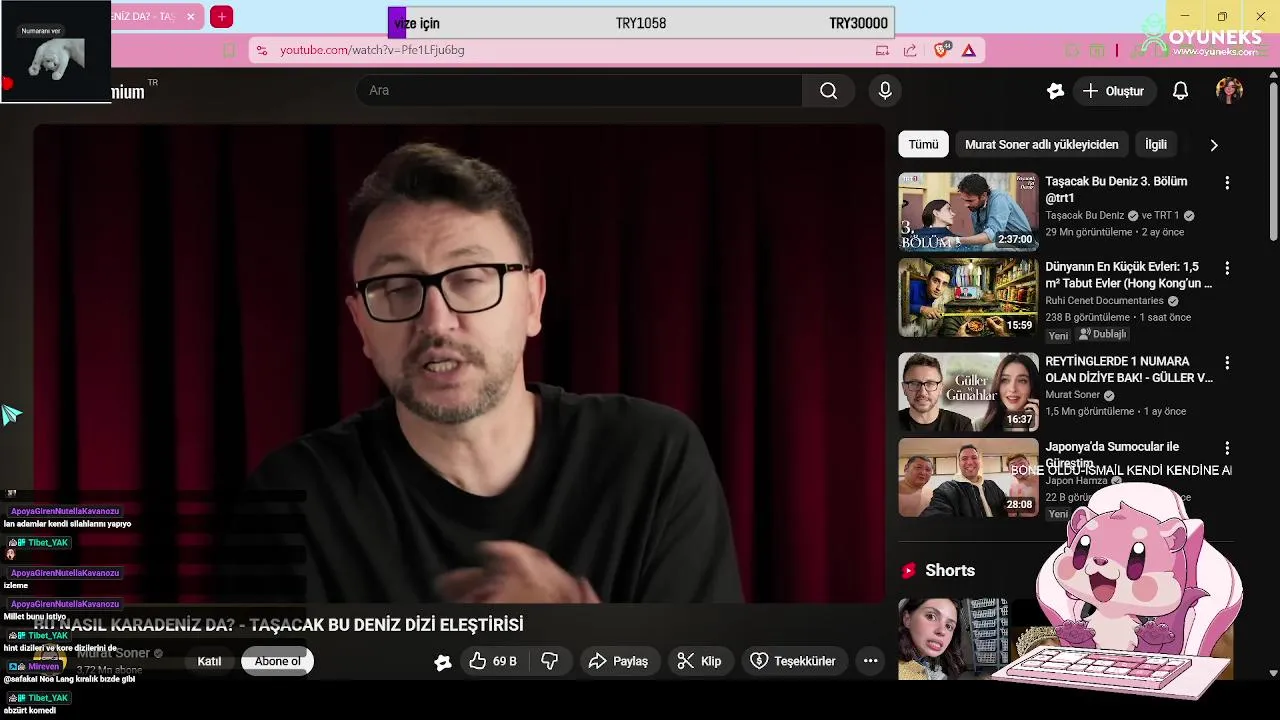The image size is (1280, 720).
Task: Click title REYTİNGLERDE 1 NUMARA OLAN DİZİYE BAK!
Action: pos(1128,369)
